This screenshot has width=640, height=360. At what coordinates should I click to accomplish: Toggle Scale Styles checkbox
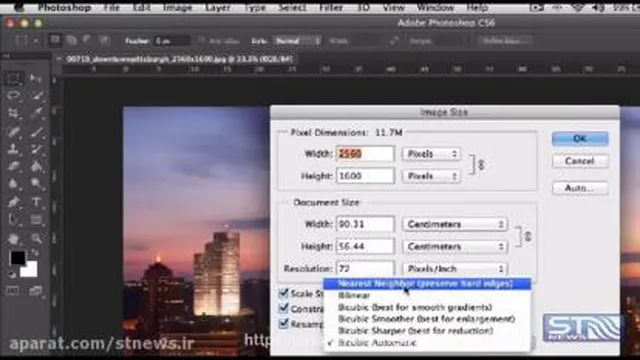pyautogui.click(x=283, y=293)
